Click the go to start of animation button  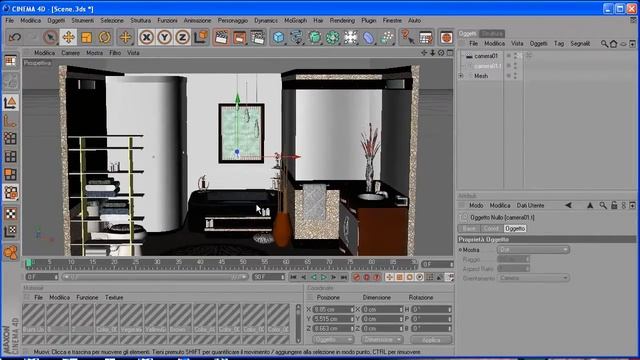pyautogui.click(x=293, y=277)
